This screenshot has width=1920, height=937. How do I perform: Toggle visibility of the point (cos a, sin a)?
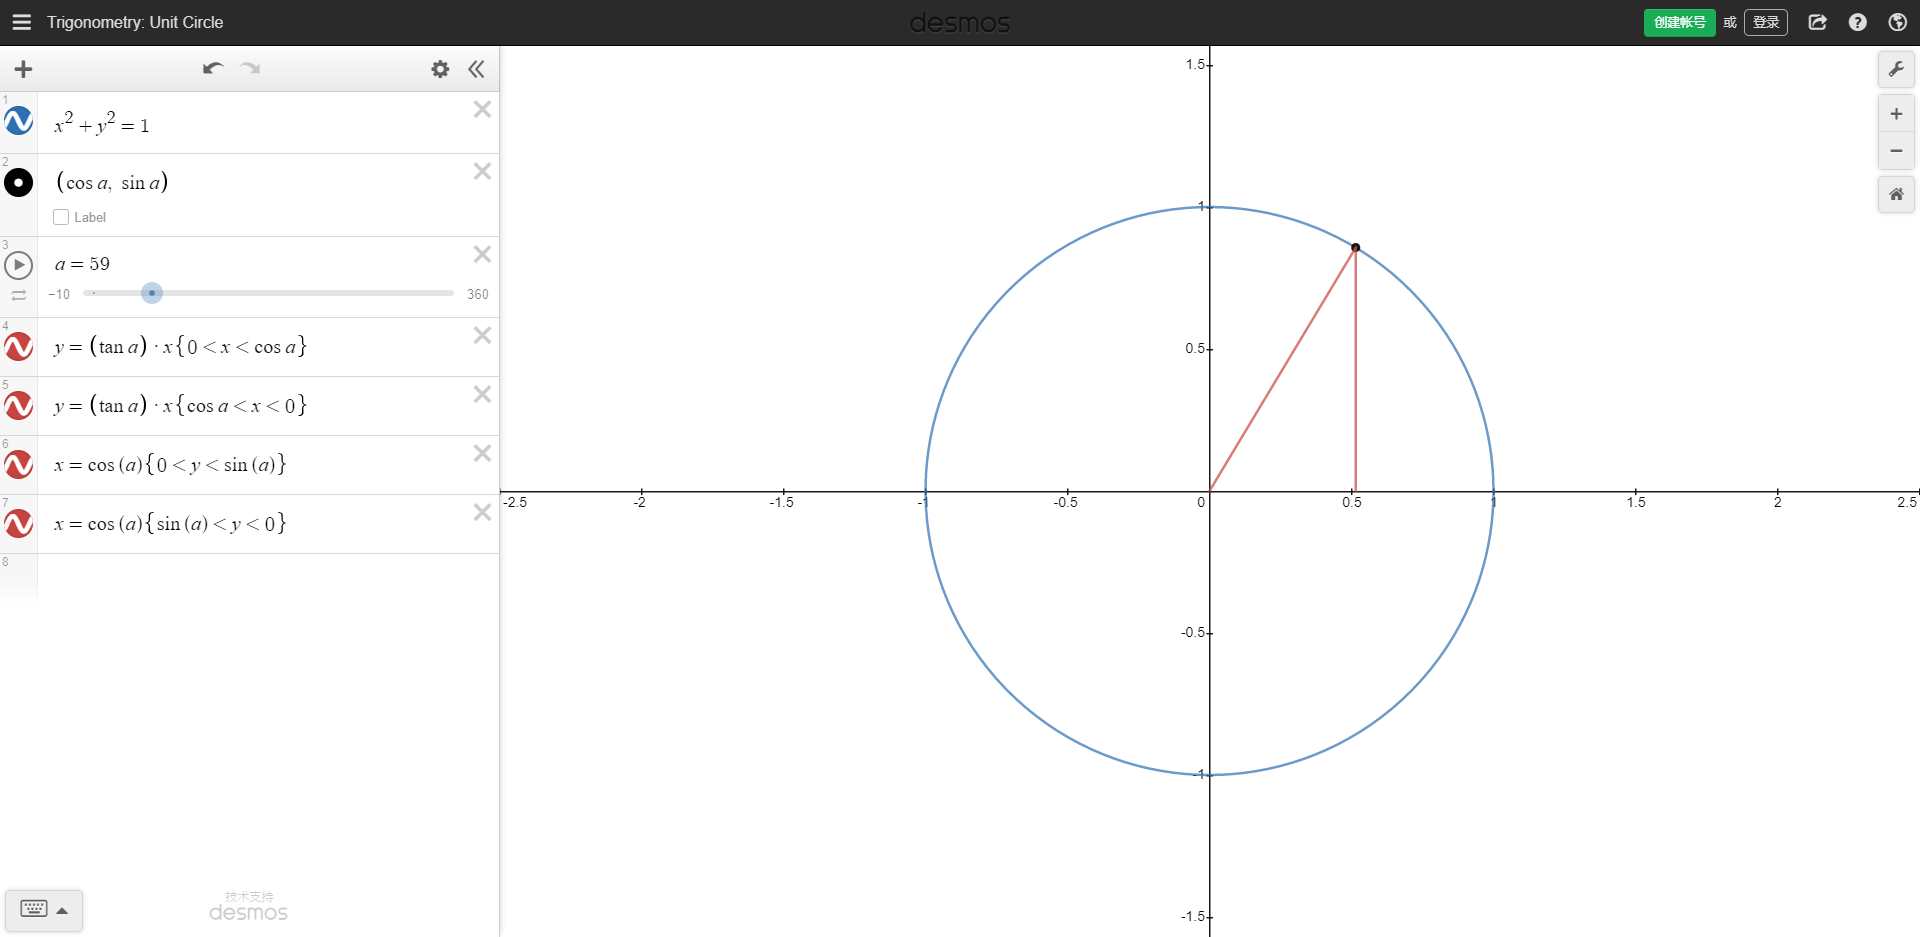coord(19,183)
